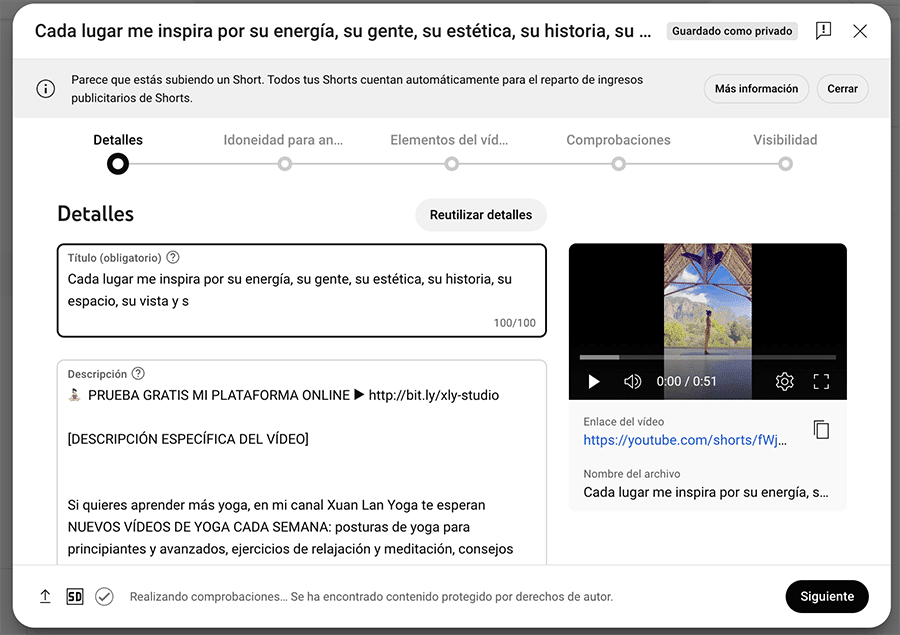This screenshot has height=635, width=900.
Task: Select the Comprobaciones step circle
Action: pyautogui.click(x=618, y=163)
